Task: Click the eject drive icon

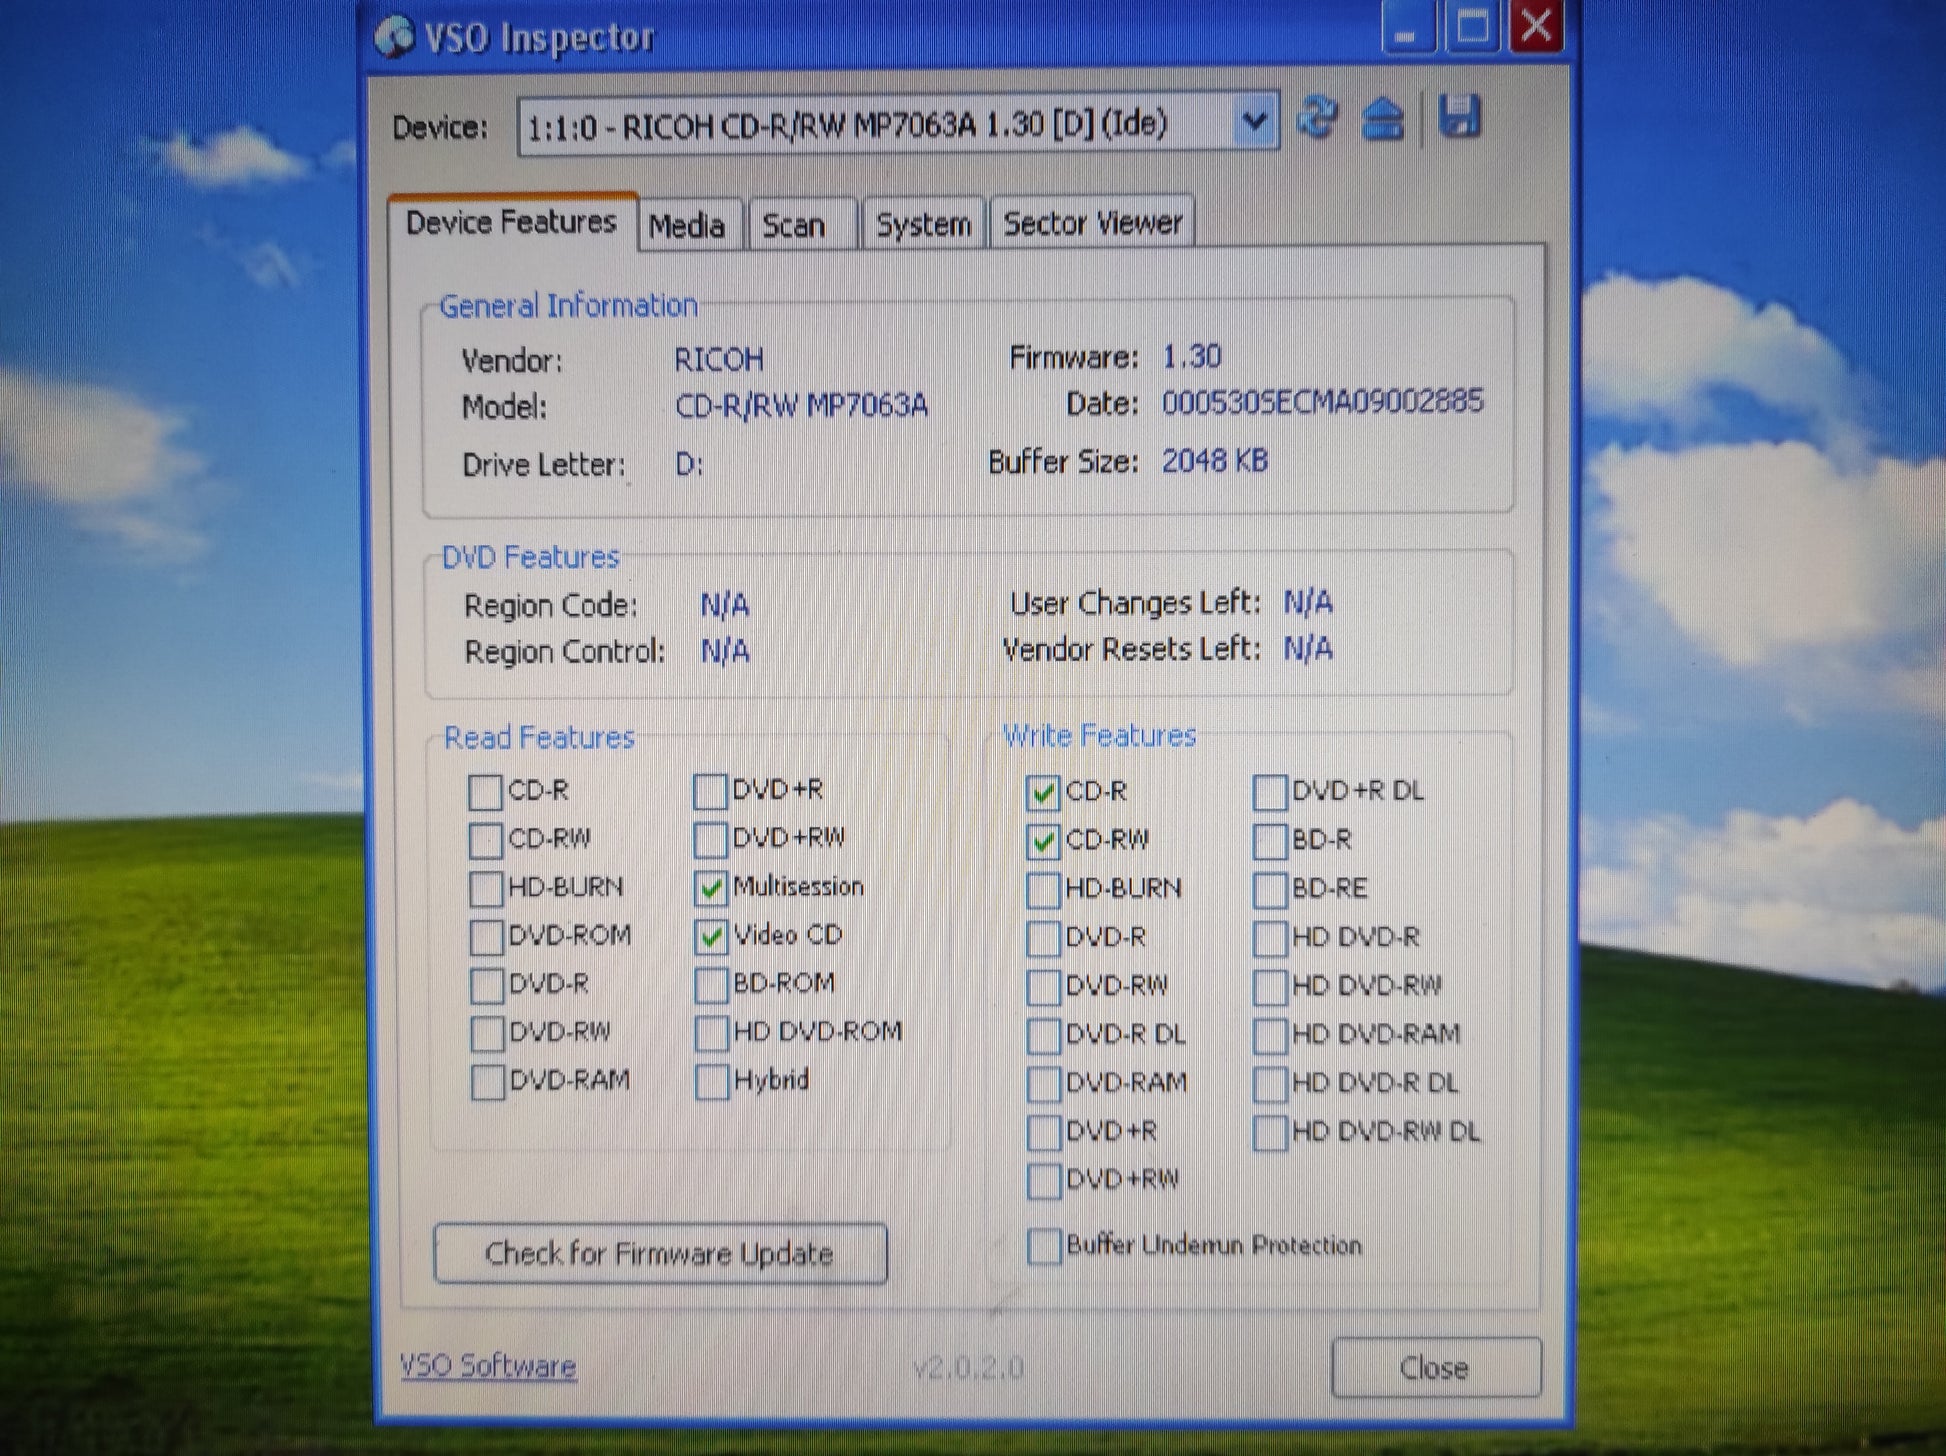Action: [x=1383, y=120]
